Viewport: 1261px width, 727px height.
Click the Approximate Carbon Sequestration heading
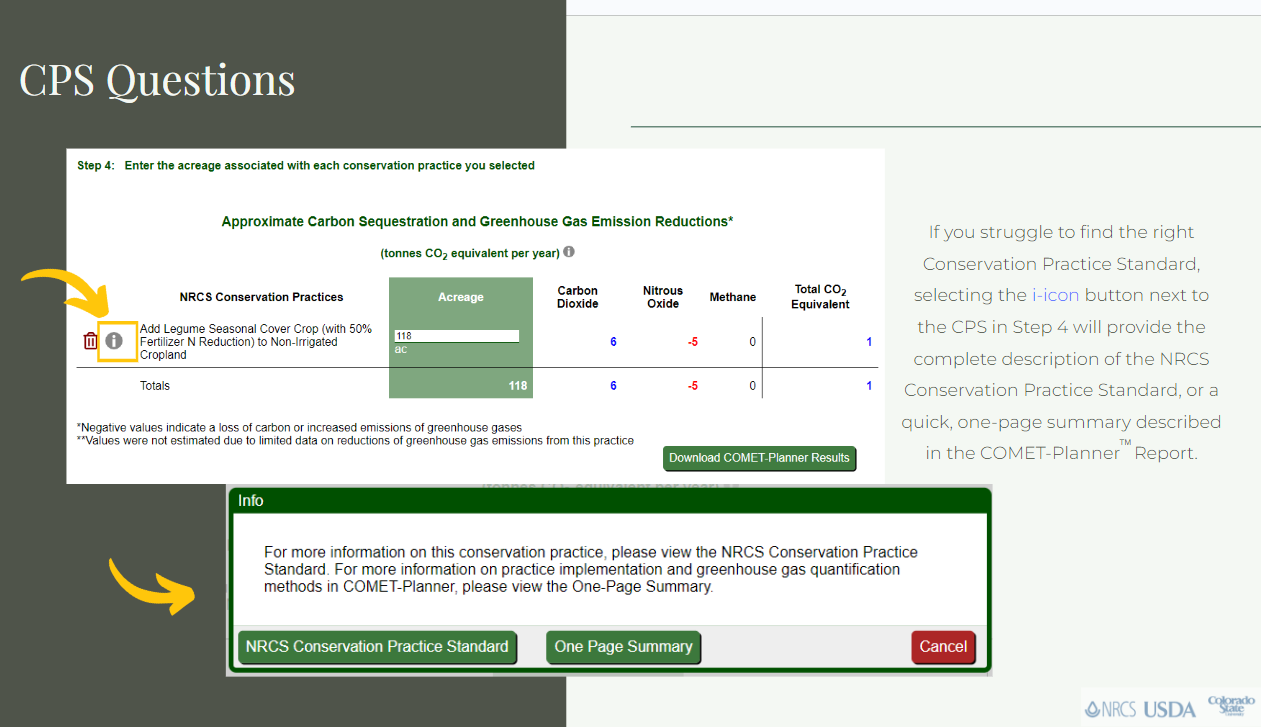point(477,222)
